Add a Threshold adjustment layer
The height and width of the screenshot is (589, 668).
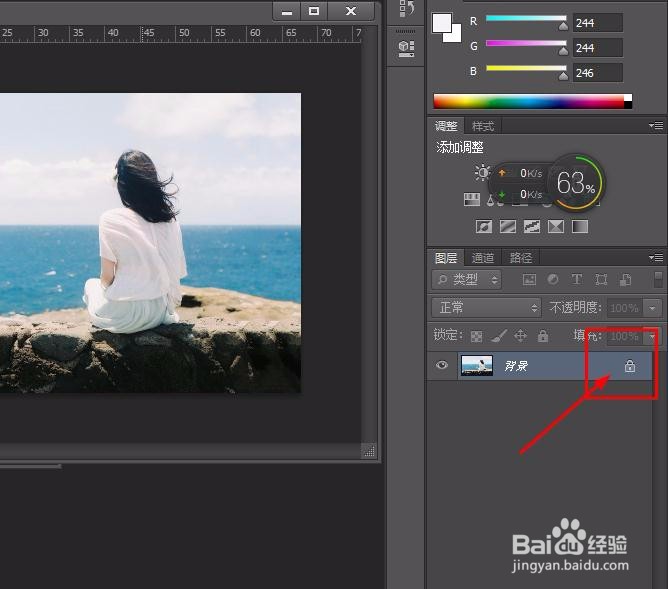tap(532, 227)
